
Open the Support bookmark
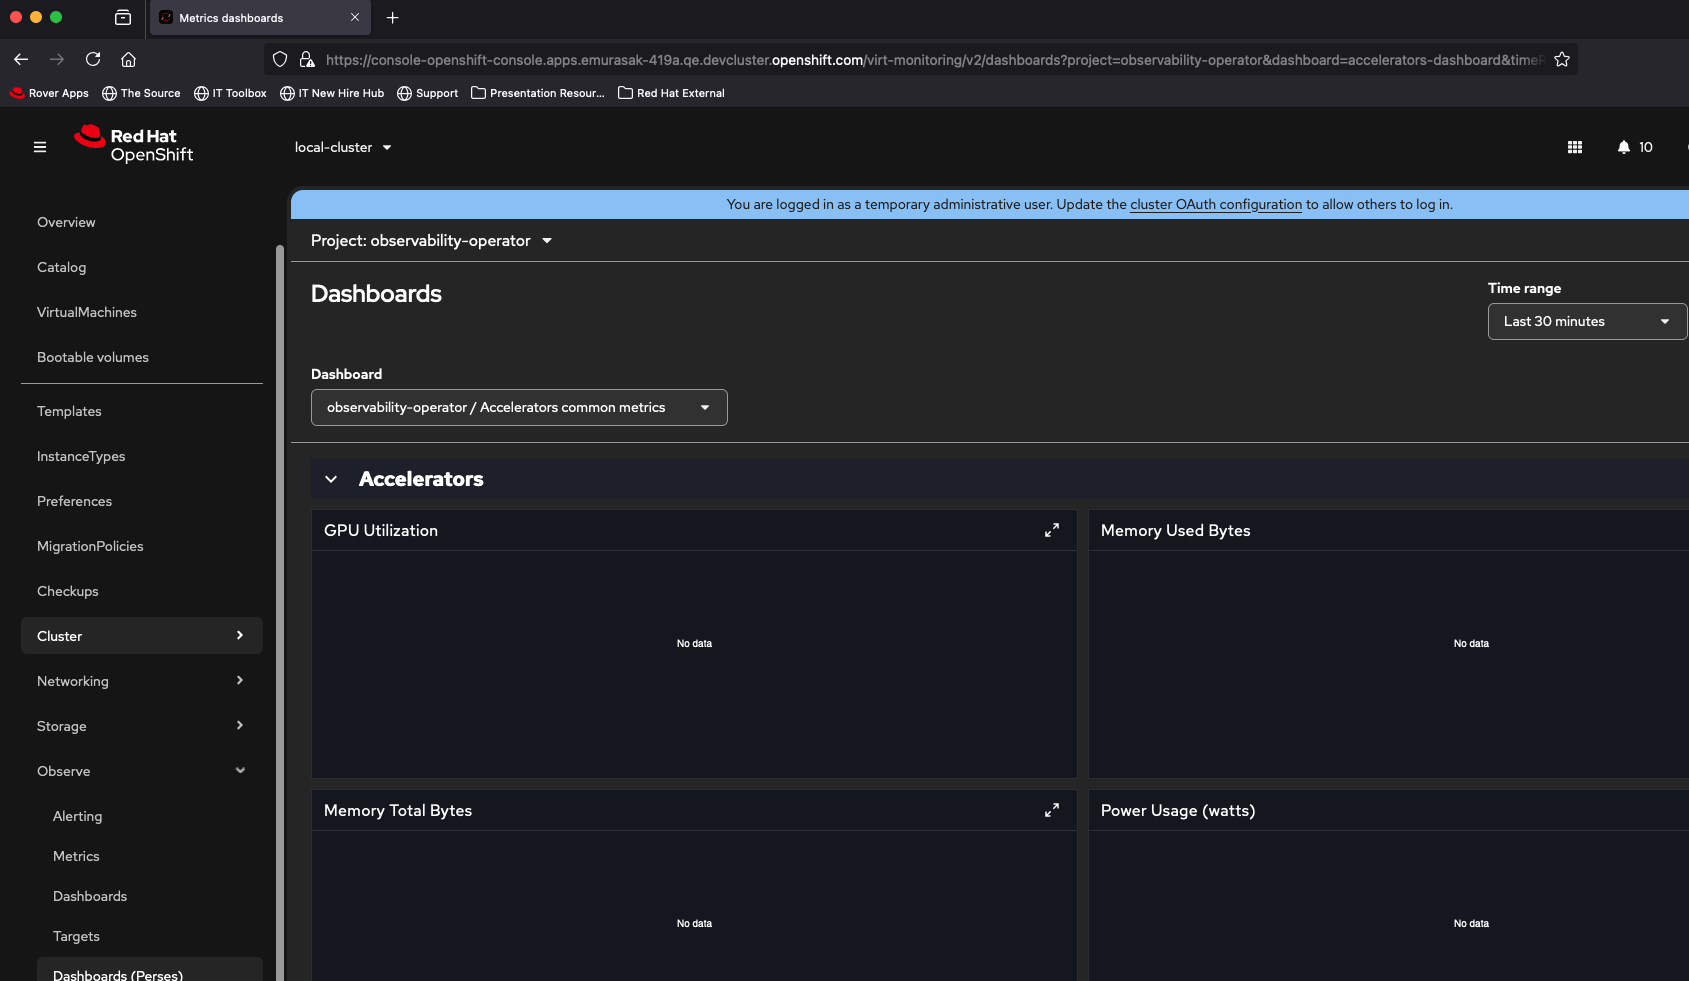coord(427,93)
